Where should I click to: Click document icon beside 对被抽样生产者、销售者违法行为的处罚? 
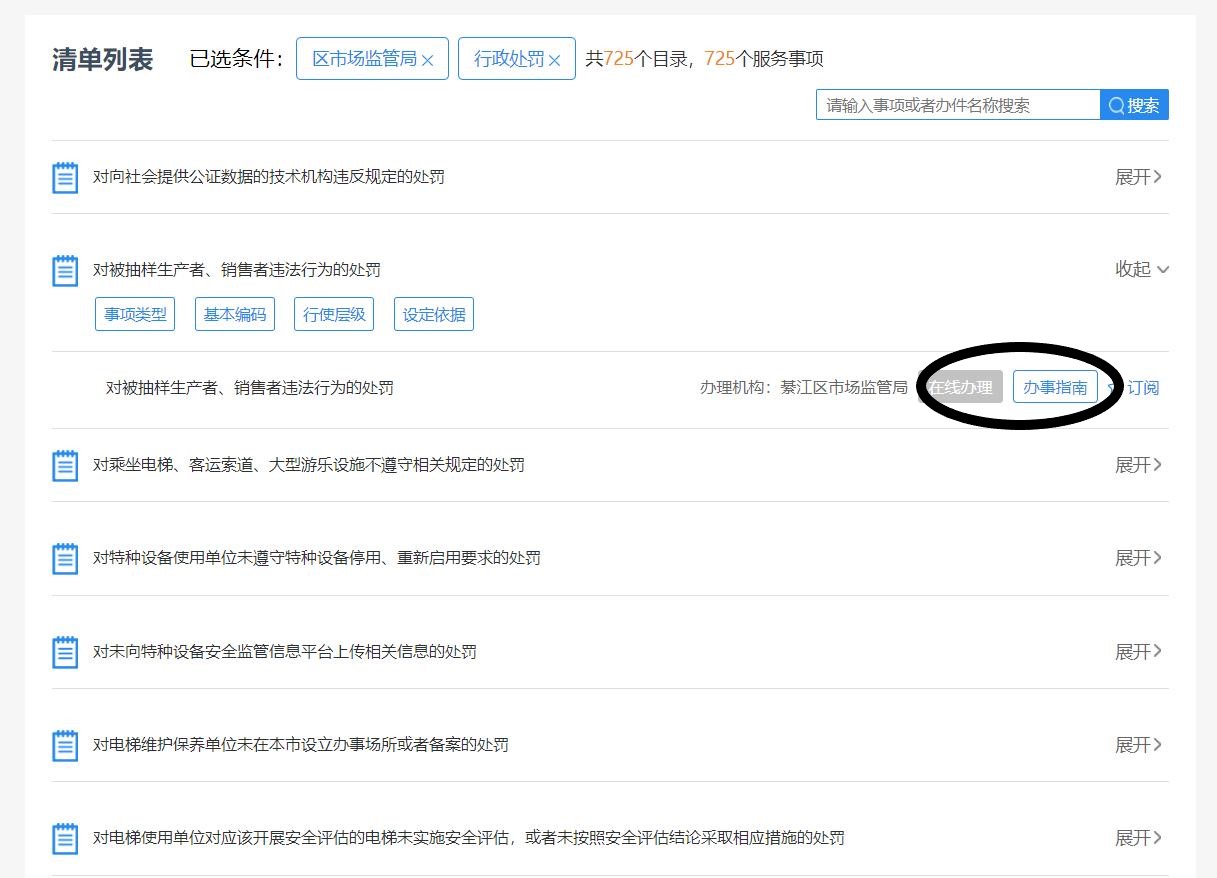[65, 270]
